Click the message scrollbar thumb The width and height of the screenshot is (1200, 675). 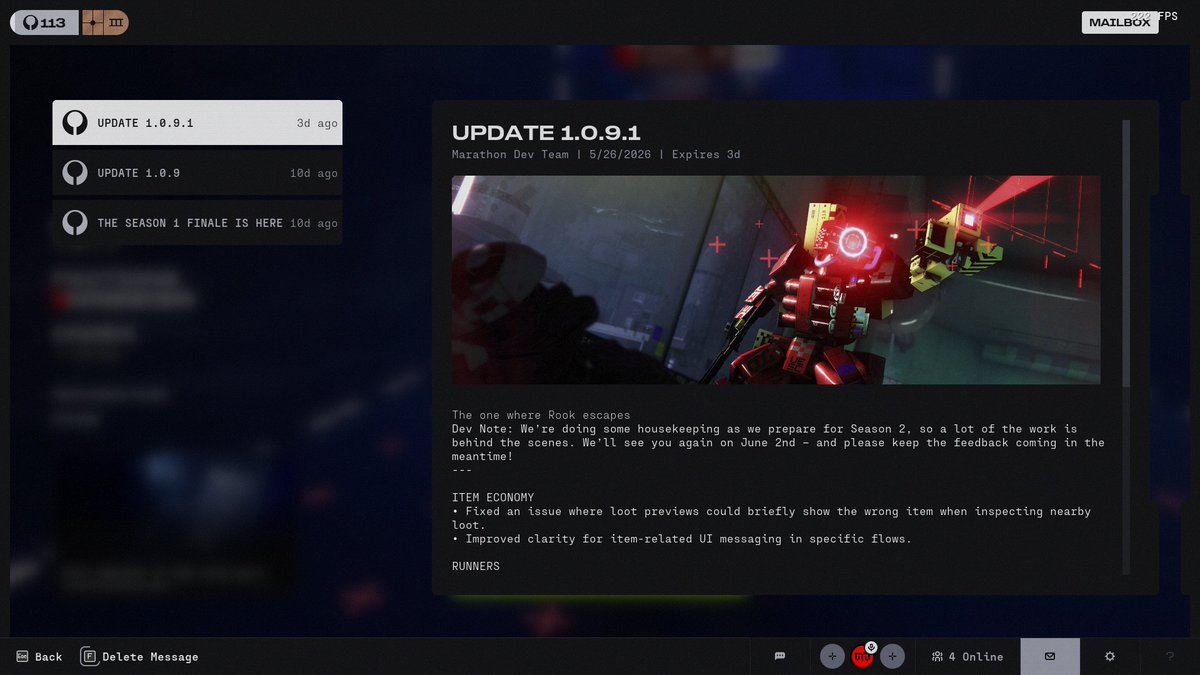[1126, 252]
